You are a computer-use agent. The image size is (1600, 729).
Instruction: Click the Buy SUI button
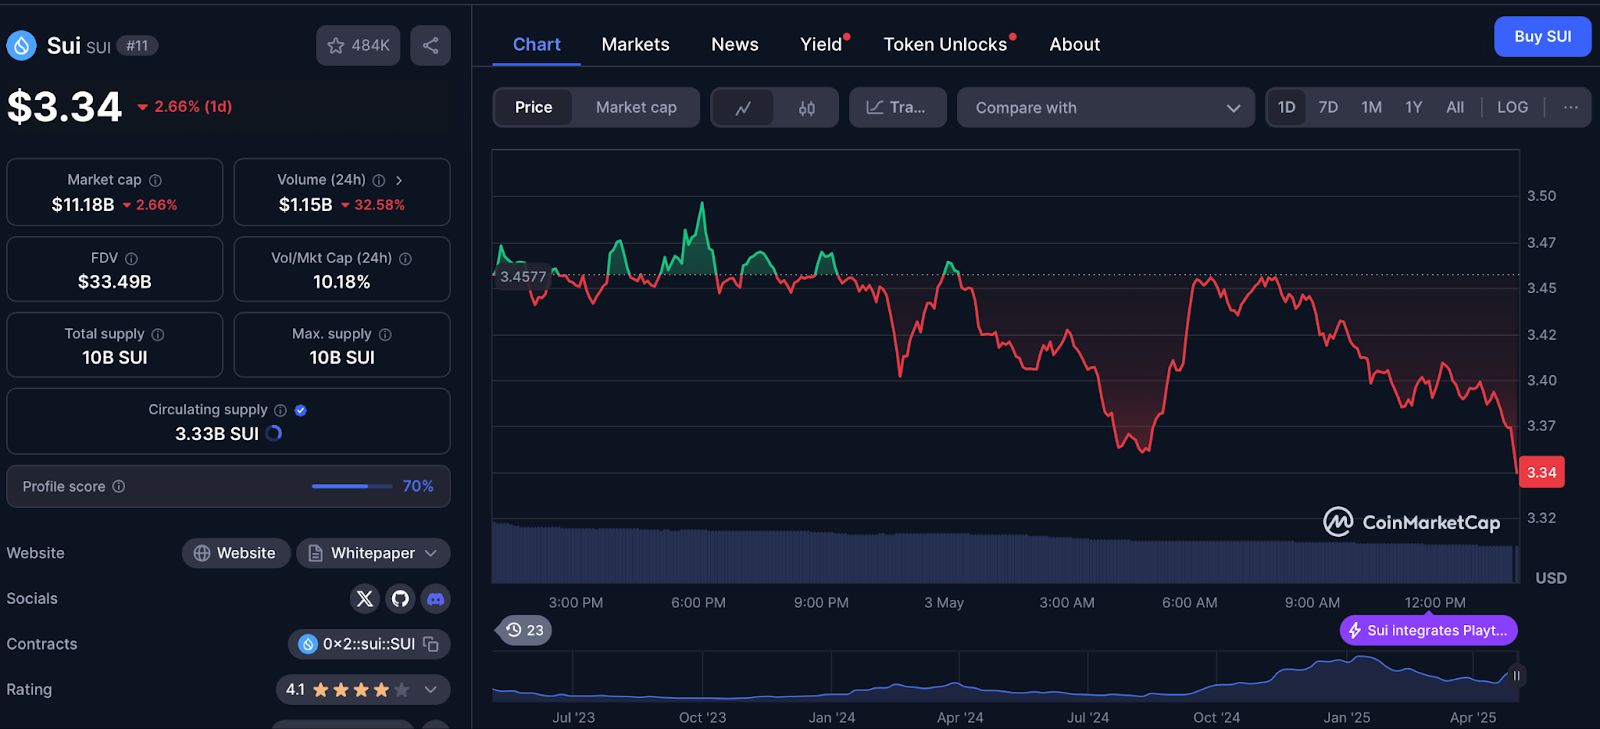click(1542, 37)
